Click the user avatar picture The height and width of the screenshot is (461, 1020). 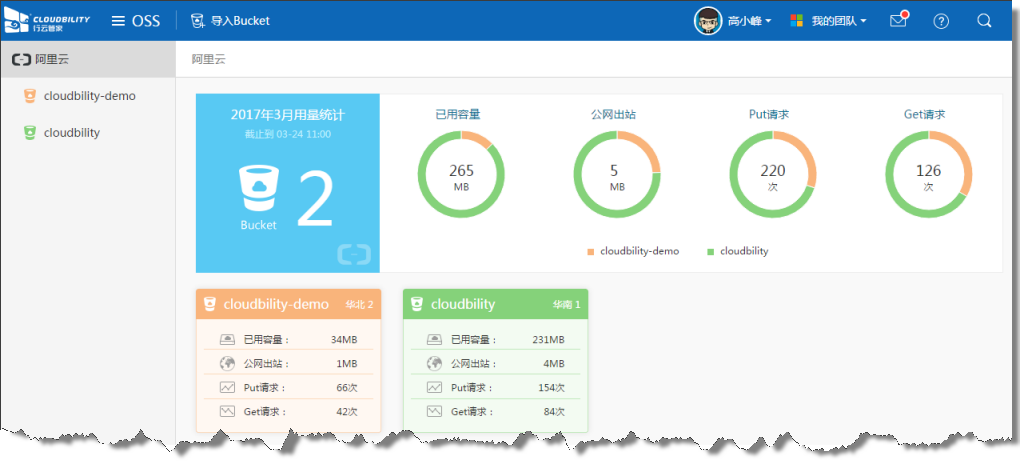(x=708, y=21)
